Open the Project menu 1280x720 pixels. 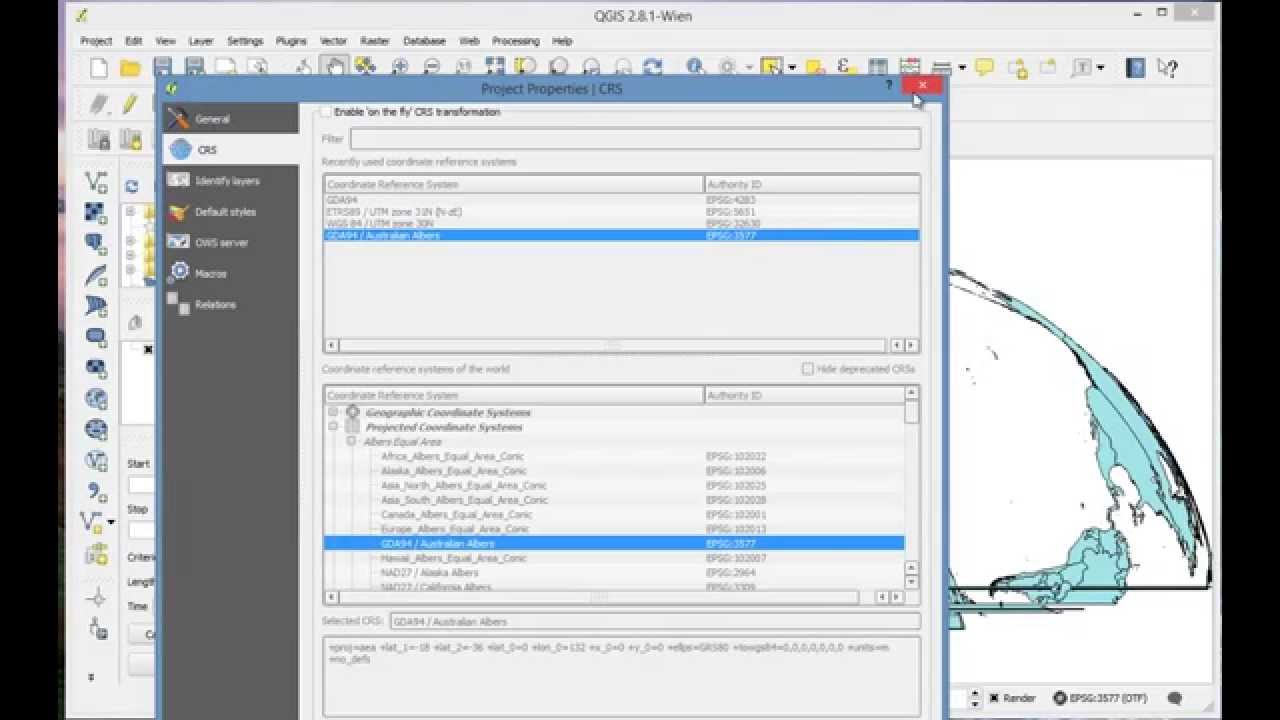(96, 41)
